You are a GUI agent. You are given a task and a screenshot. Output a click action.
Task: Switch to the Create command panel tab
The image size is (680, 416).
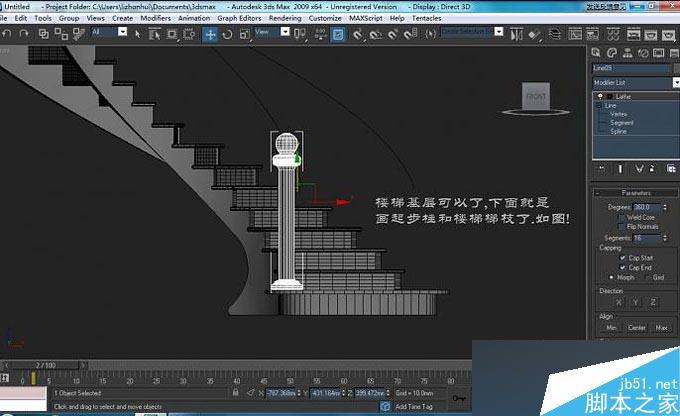click(x=596, y=53)
